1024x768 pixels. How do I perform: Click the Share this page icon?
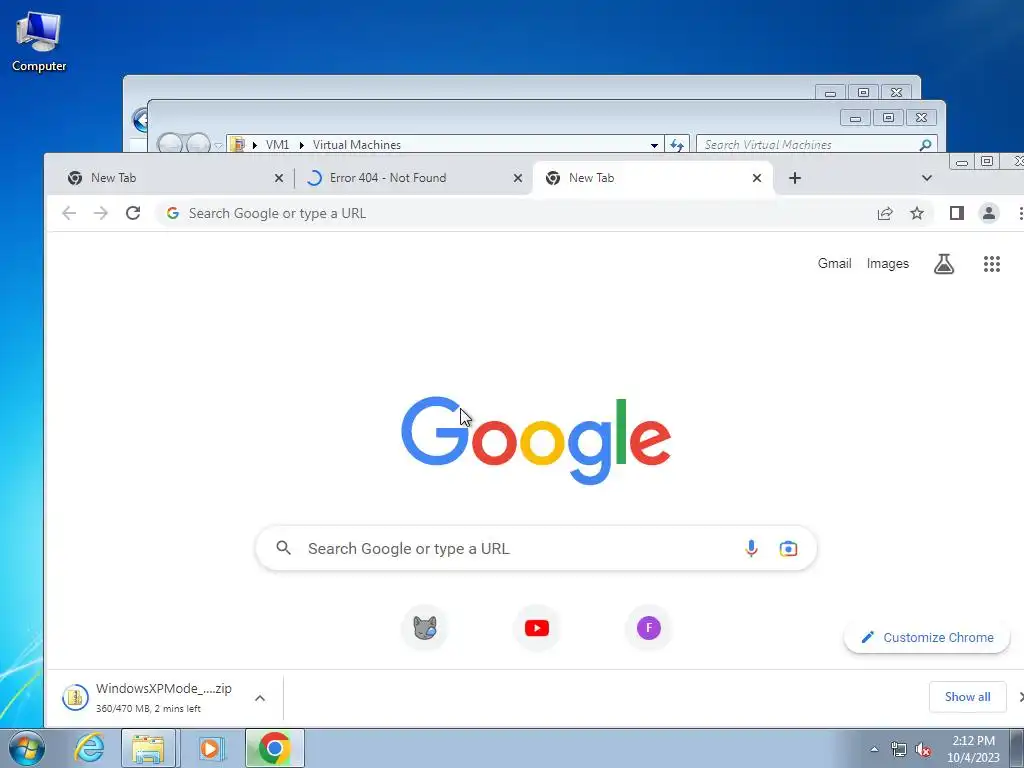coord(885,213)
